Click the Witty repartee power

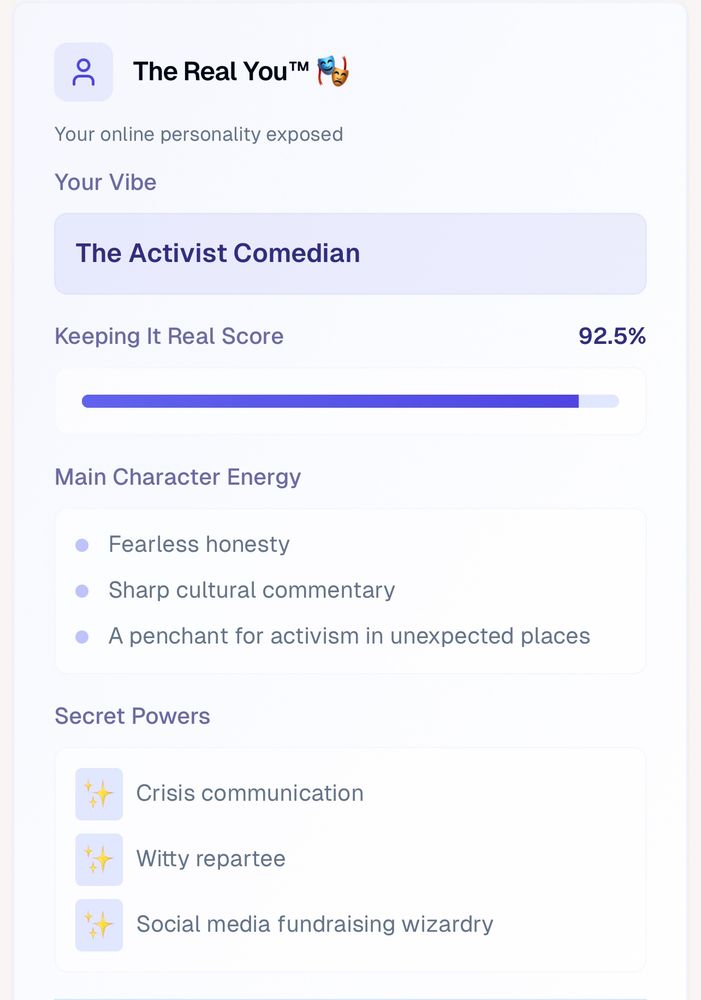click(211, 859)
